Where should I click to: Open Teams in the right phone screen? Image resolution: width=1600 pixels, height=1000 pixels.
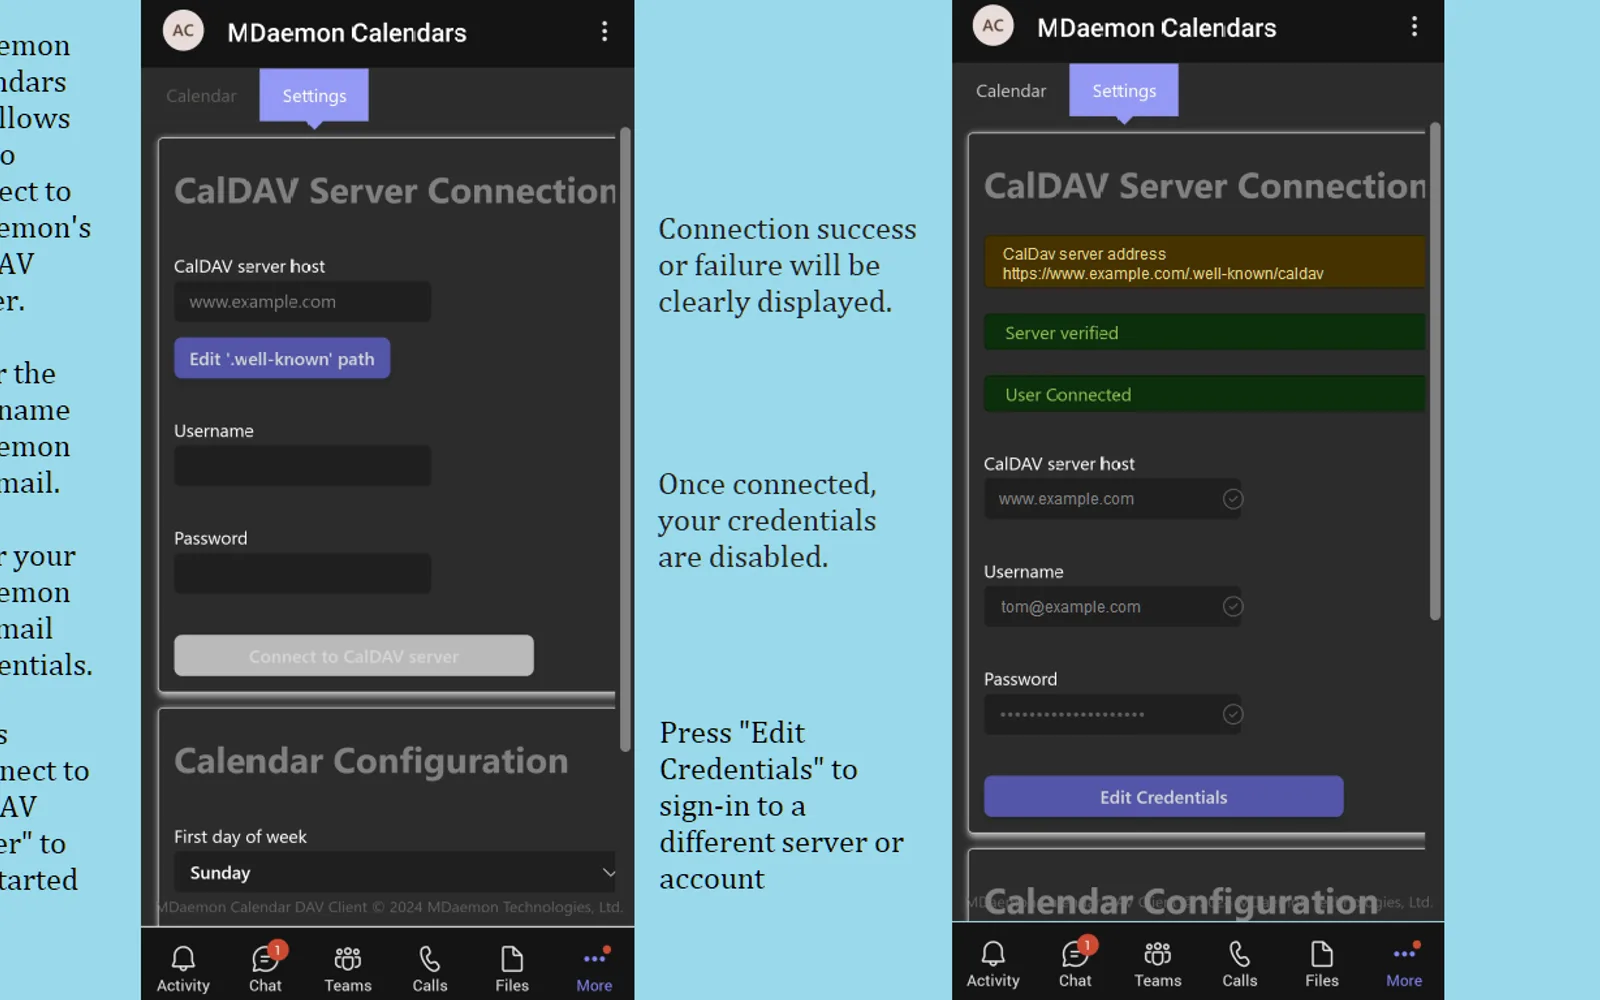(x=1158, y=964)
